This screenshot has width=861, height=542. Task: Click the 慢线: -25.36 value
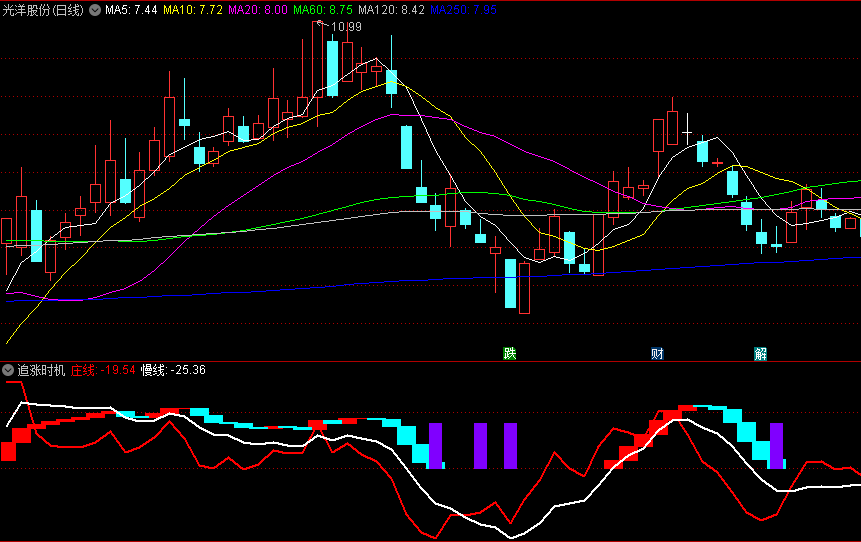coord(174,370)
